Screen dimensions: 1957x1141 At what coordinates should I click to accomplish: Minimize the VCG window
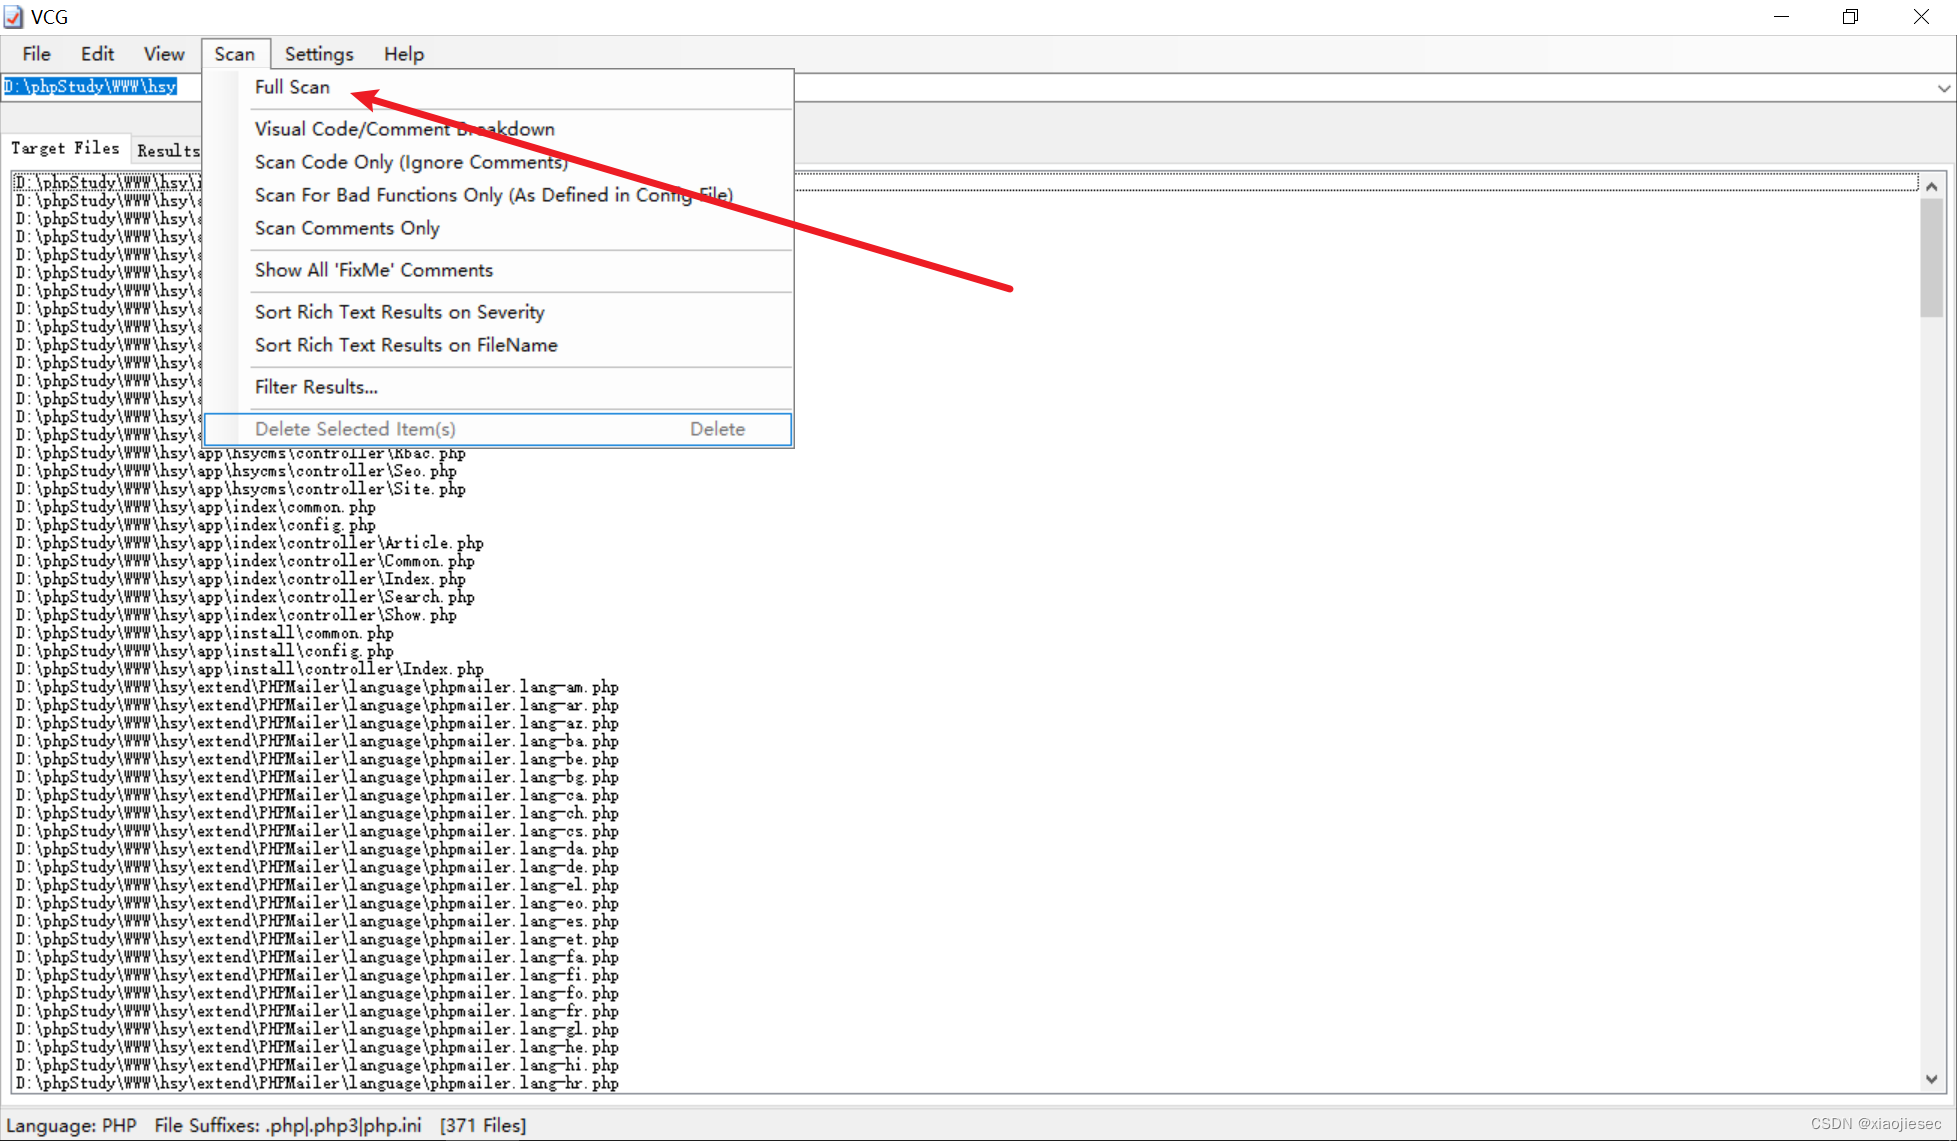coord(1781,17)
